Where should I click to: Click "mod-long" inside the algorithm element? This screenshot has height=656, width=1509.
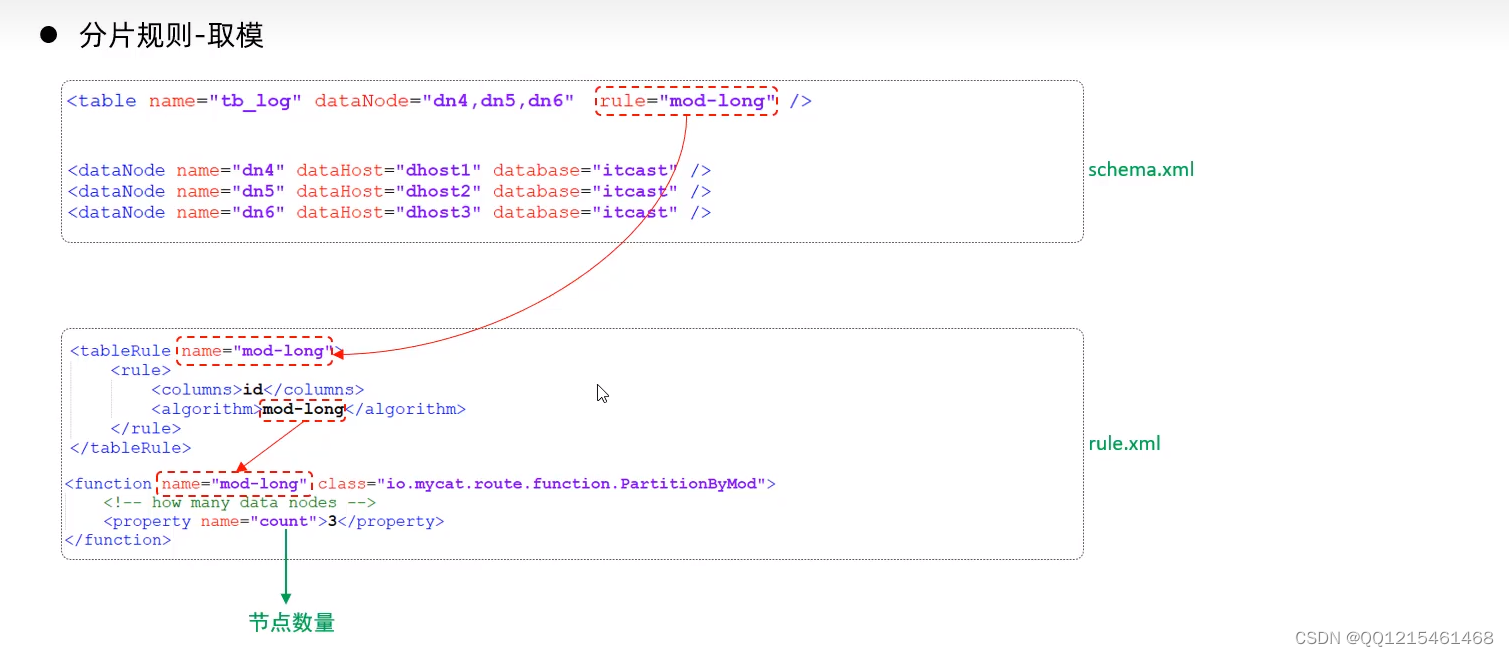tap(303, 409)
